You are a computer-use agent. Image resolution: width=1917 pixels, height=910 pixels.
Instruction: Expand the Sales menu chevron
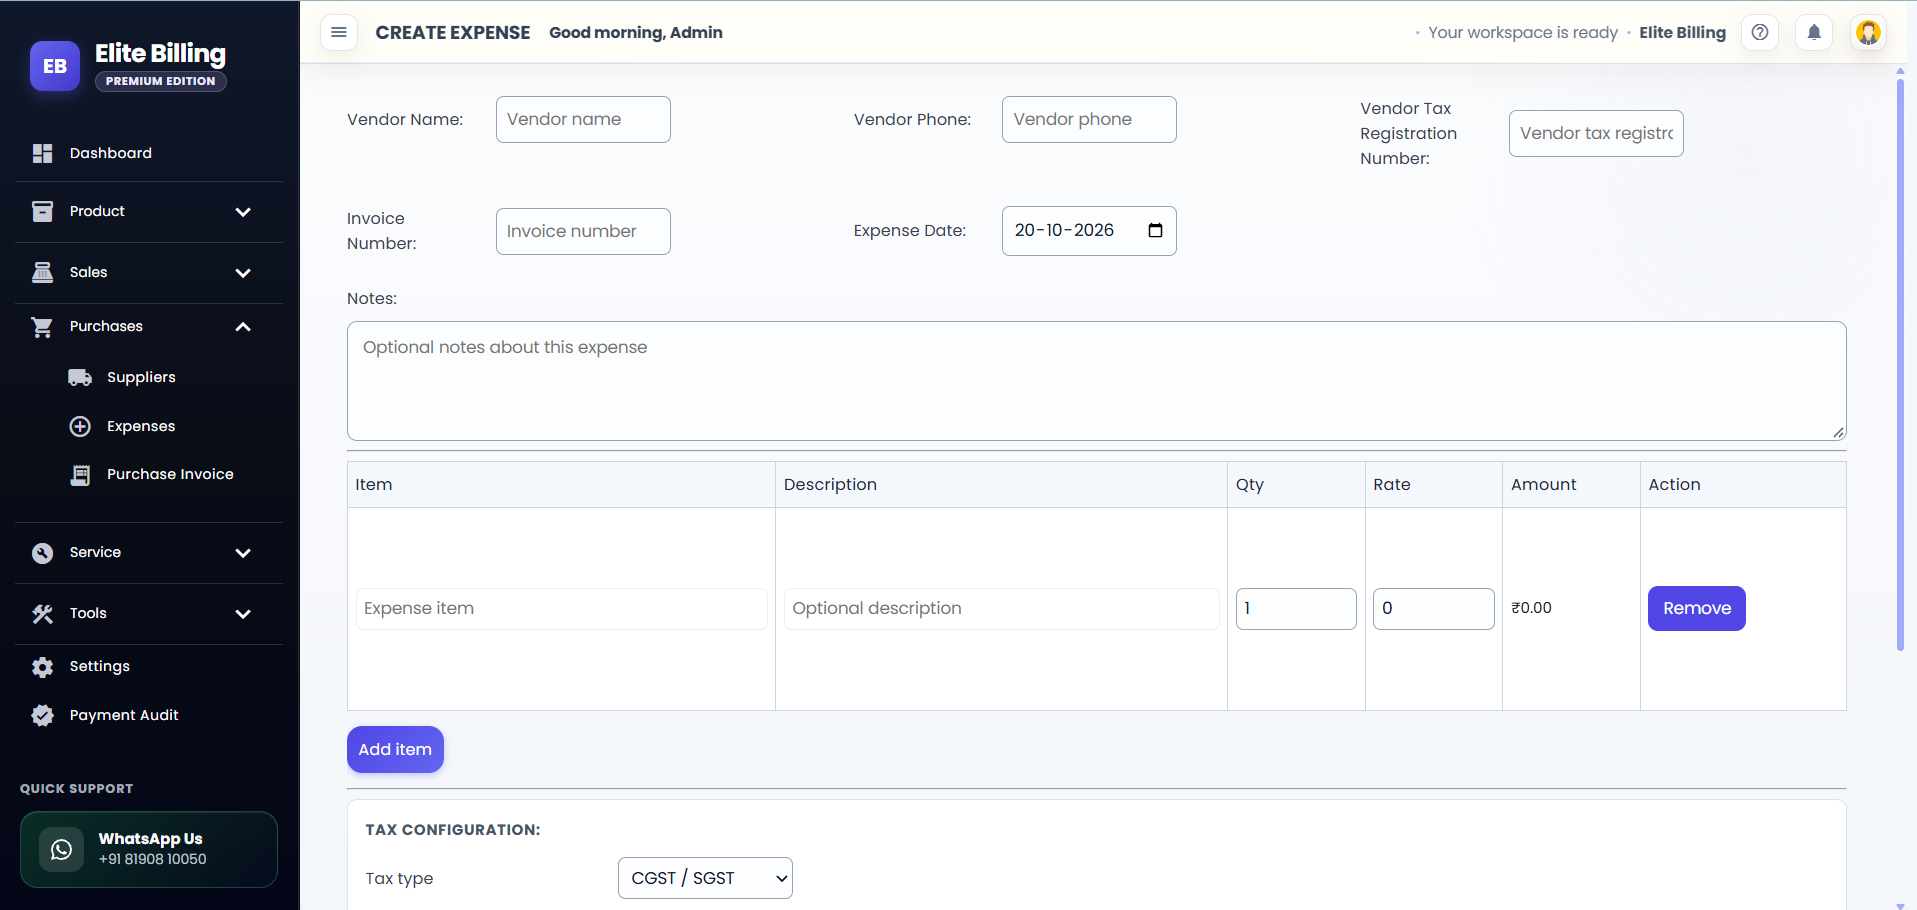(243, 273)
